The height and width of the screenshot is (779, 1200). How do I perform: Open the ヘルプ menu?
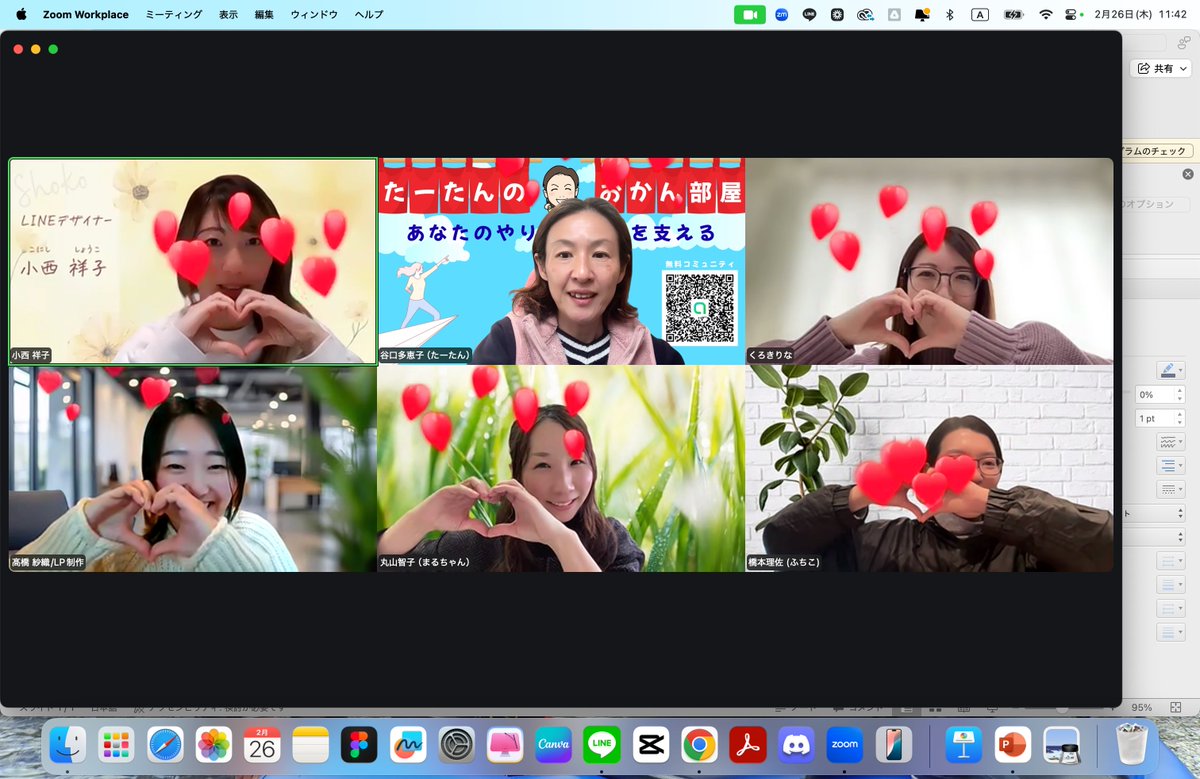(369, 14)
